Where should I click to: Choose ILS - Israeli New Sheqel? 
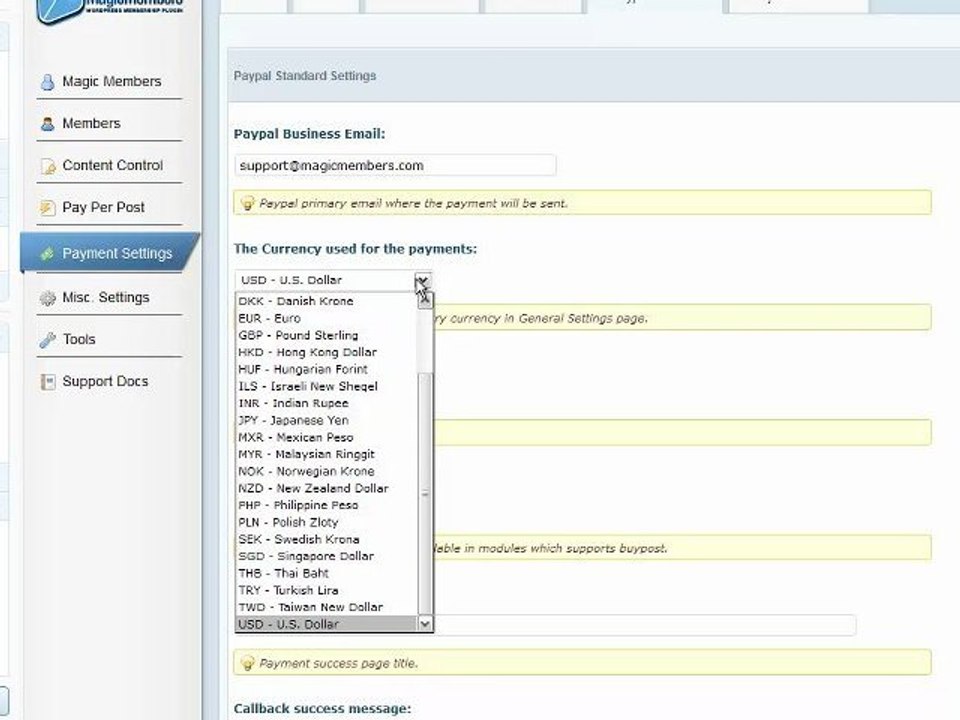click(326, 386)
